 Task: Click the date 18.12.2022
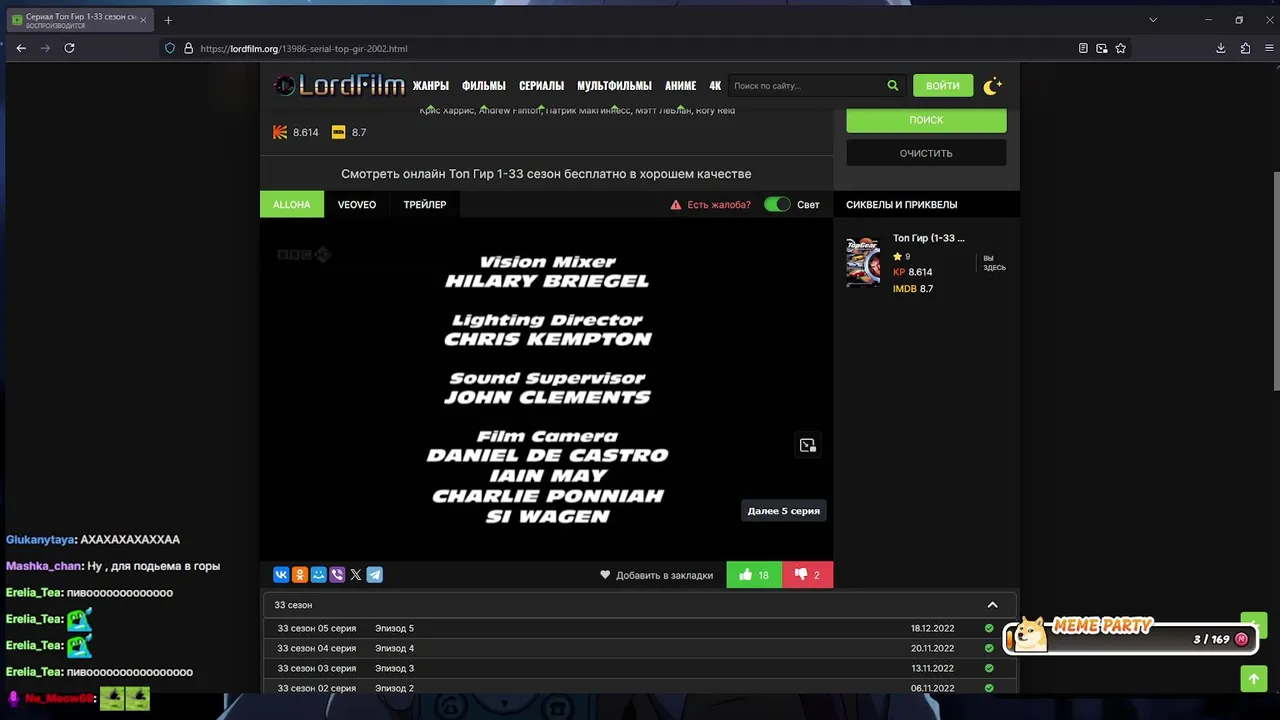[x=932, y=628]
